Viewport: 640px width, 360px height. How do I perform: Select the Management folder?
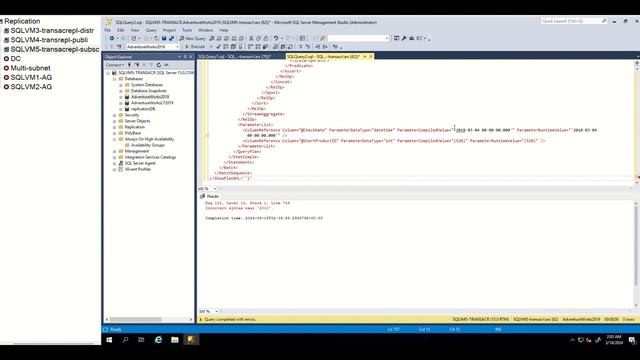pos(137,151)
